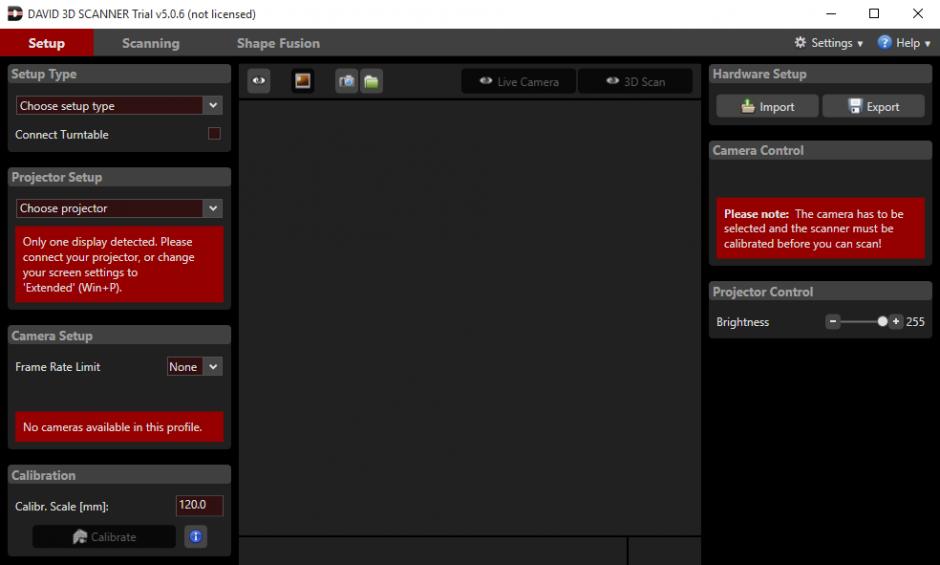
Task: Click the DAVID app logo in title bar
Action: click(14, 13)
